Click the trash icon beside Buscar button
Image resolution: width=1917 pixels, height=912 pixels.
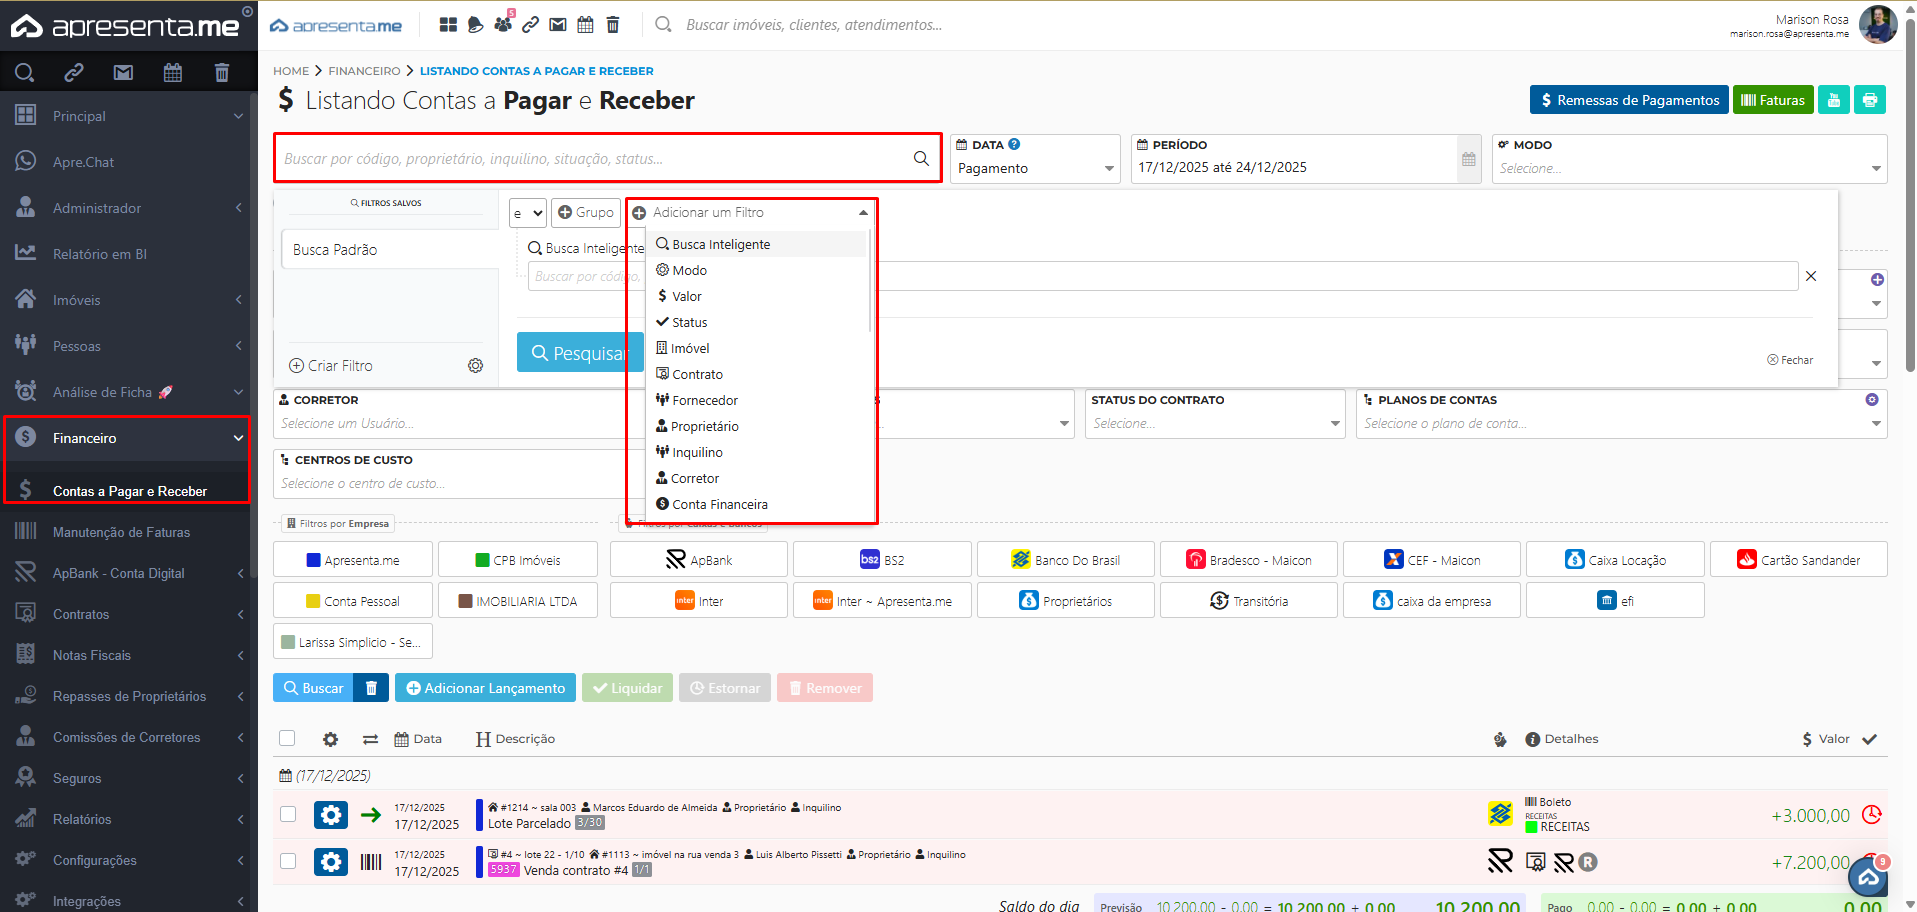coord(371,688)
